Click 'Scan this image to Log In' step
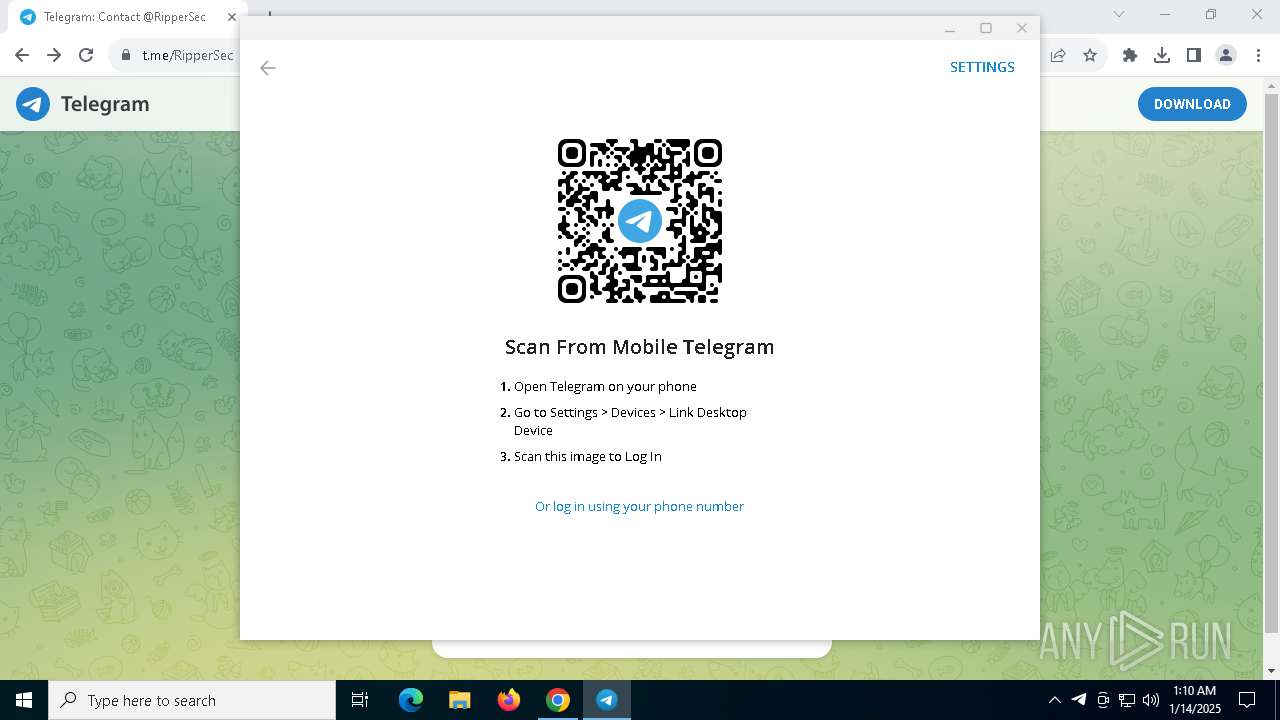Image resolution: width=1280 pixels, height=720 pixels. 587,456
